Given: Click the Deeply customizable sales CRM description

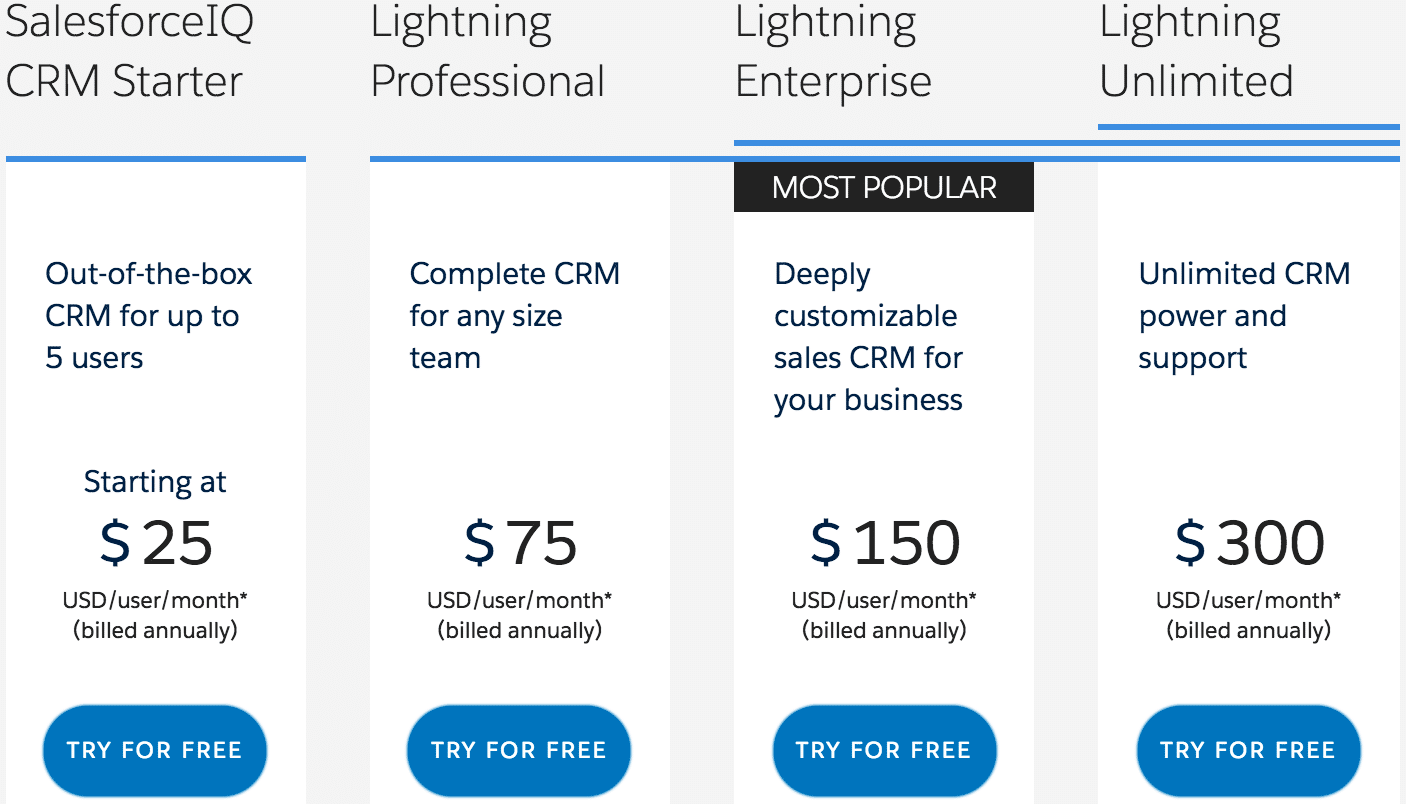Looking at the screenshot, I should click(868, 337).
